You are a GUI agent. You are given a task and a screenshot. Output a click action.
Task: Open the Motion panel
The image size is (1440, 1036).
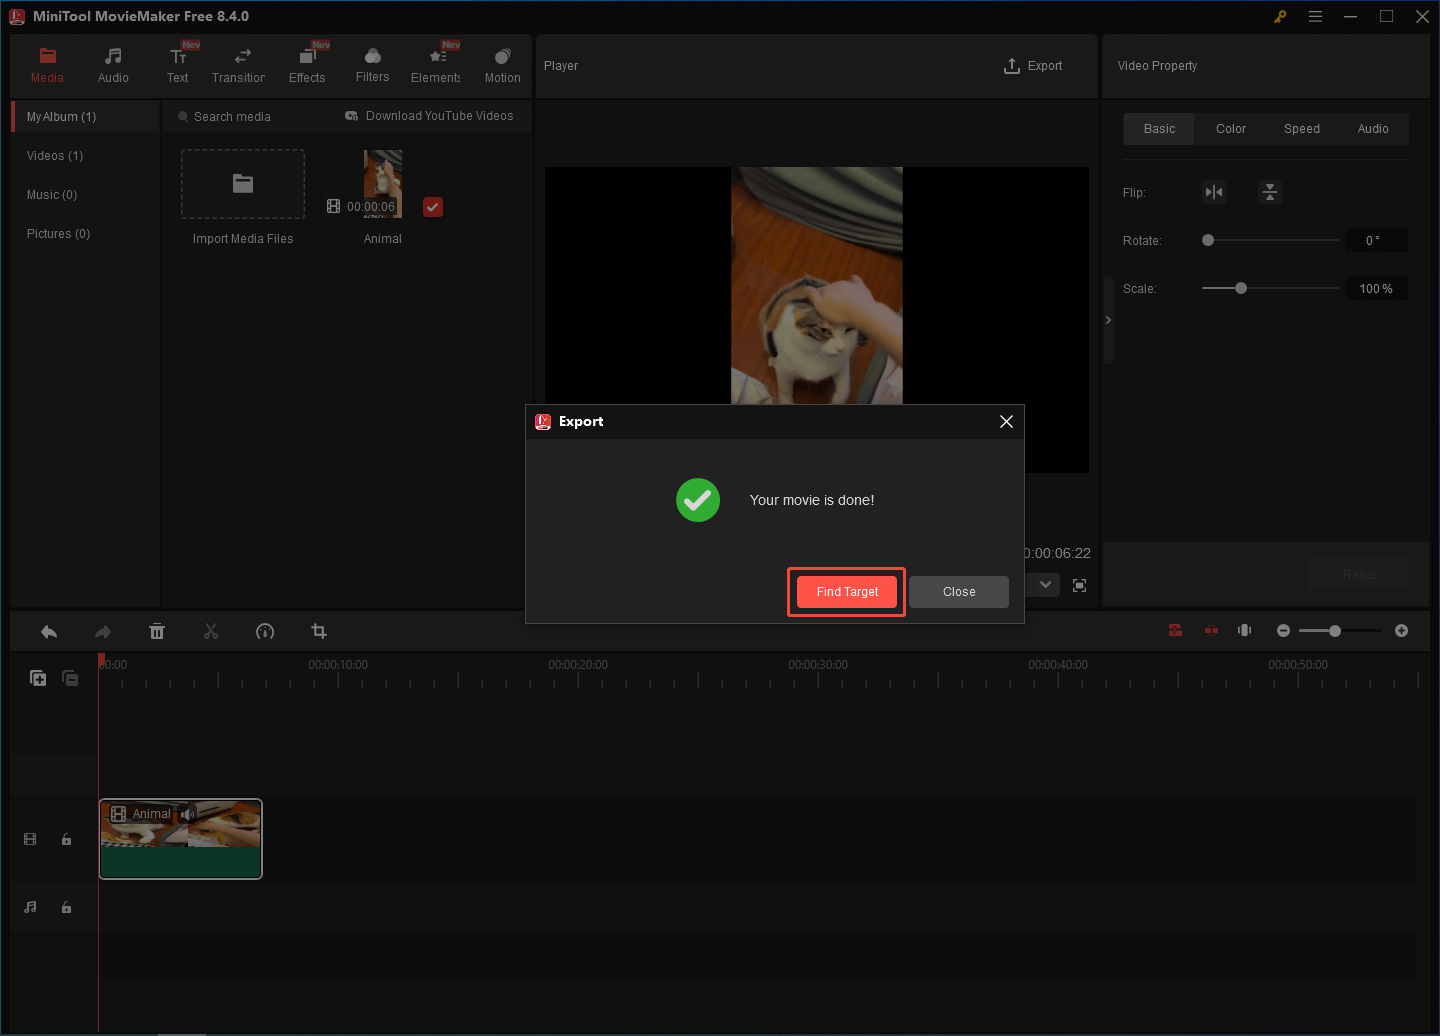(x=502, y=63)
